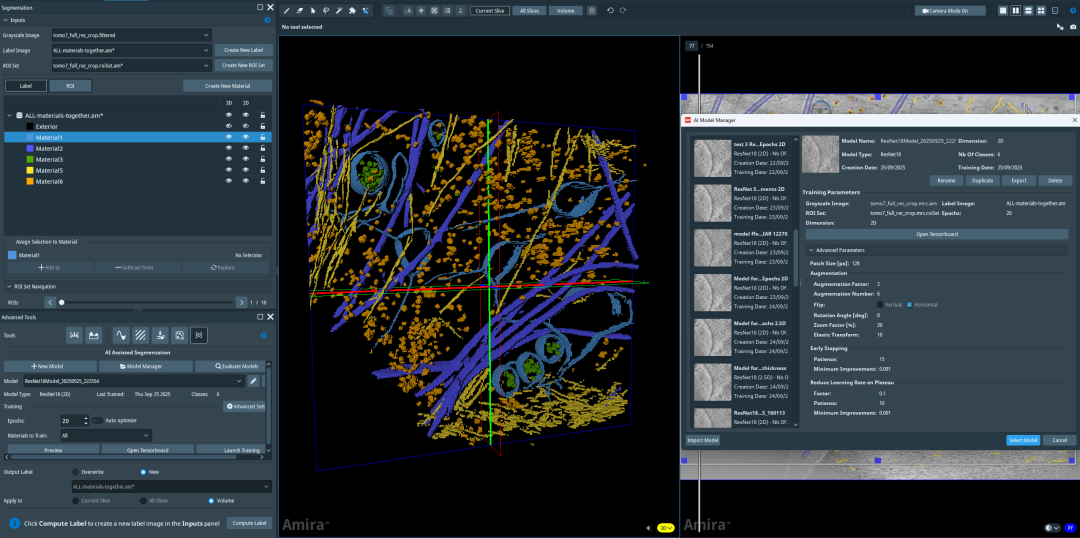The height and width of the screenshot is (538, 1080).
Task: Select the Magic Wand tool
Action: pos(339,10)
